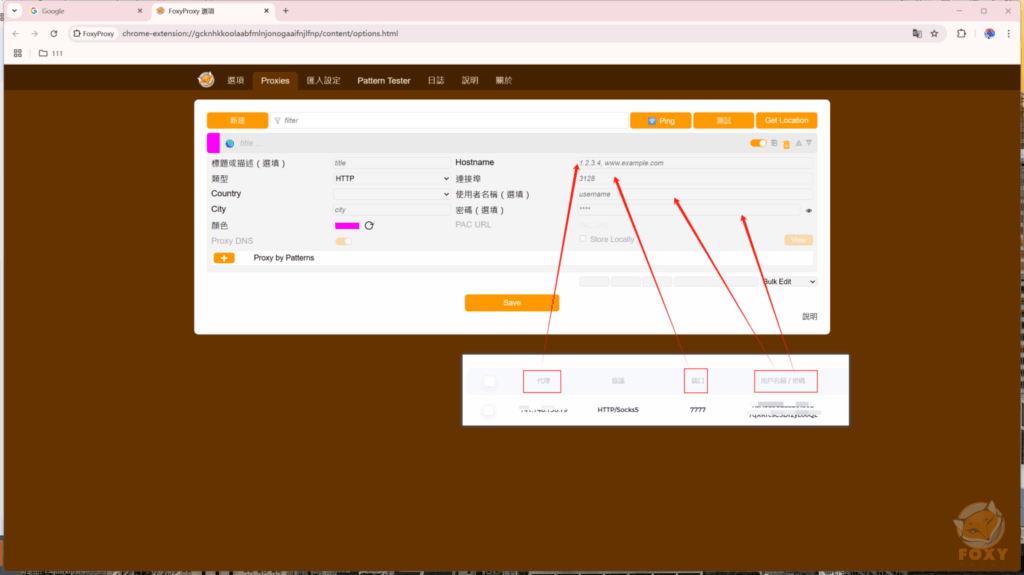The image size is (1024, 575).
Task: Duplicate the proxy with the copy icon
Action: point(774,143)
